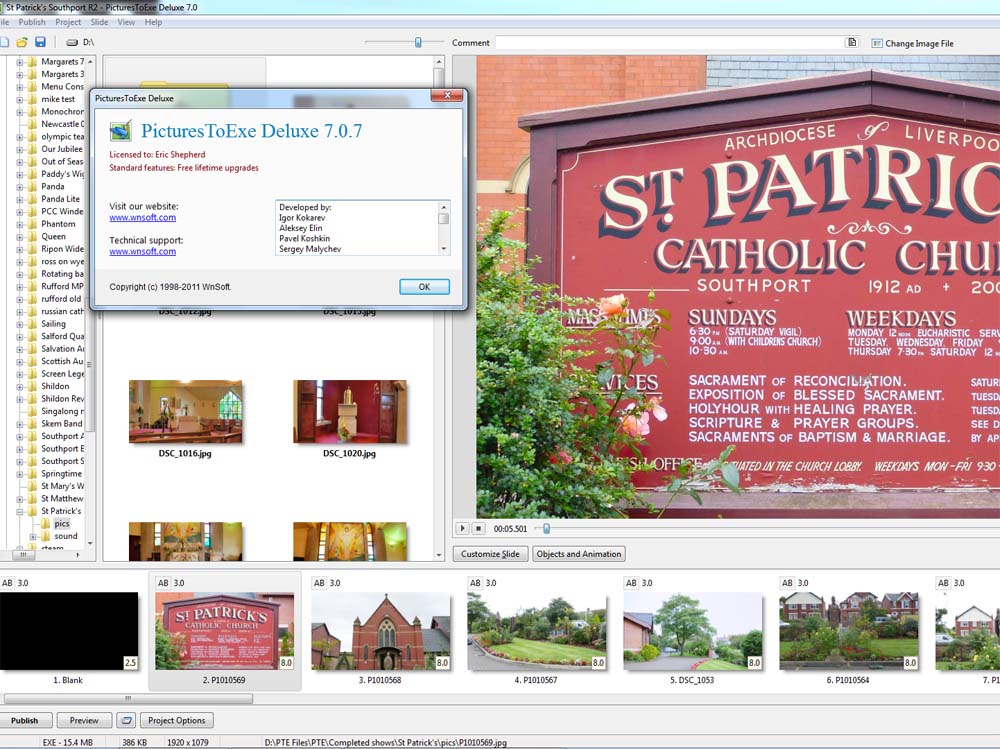Expand the Panda folder node
Screen dimensions: 1000x749
(x=20, y=187)
